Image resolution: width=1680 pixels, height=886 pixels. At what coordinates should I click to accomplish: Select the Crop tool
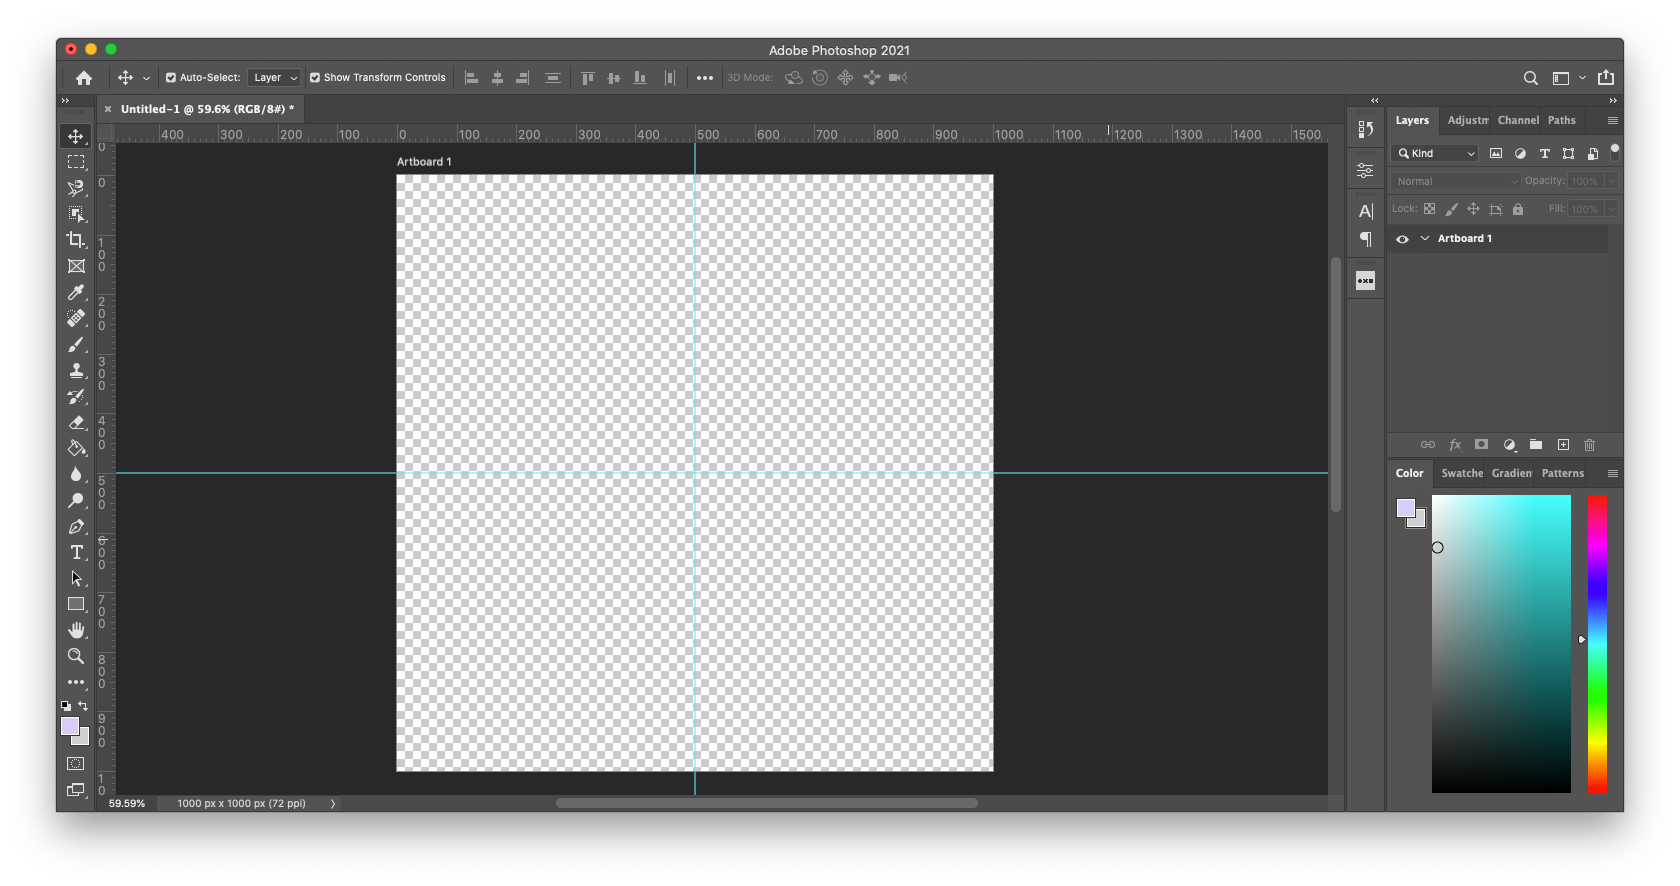click(76, 240)
